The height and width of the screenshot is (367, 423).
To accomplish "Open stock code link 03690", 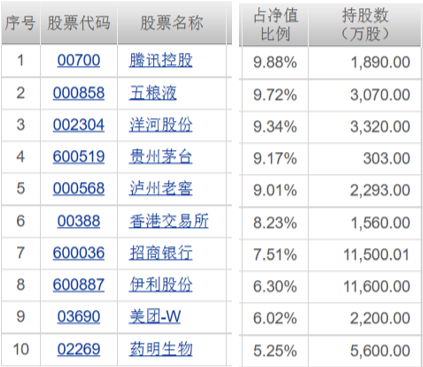I will [x=79, y=317].
